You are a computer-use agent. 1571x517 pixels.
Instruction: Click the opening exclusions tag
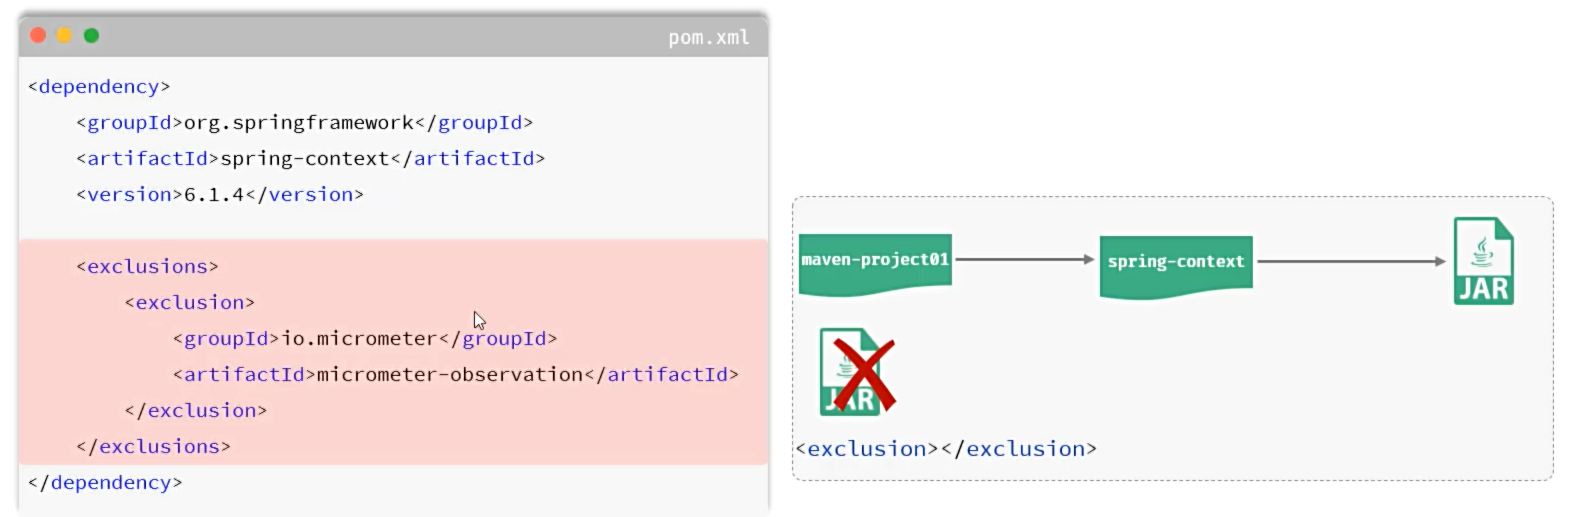(147, 267)
